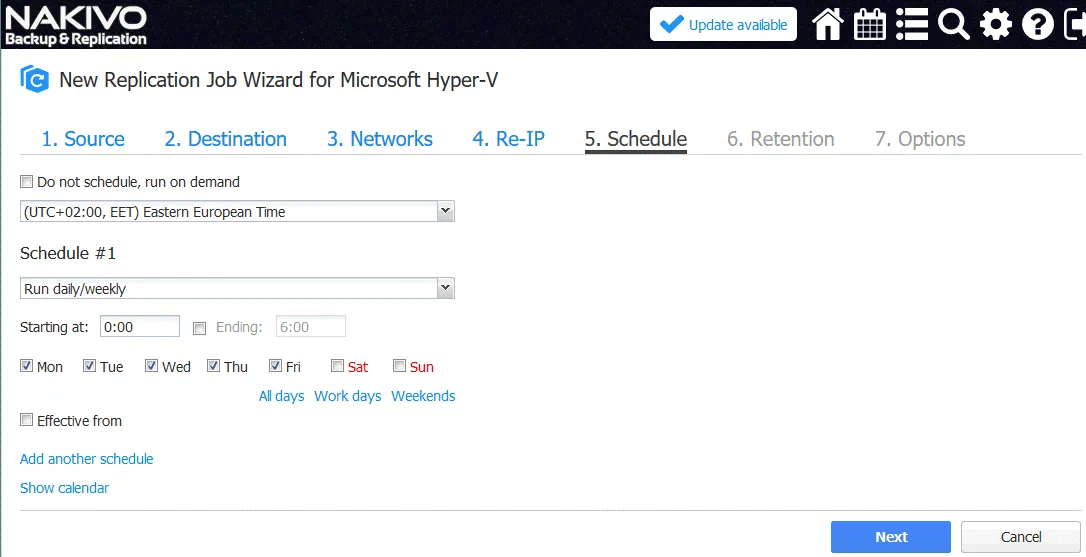Viewport: 1086px width, 557px height.
Task: Click the Update available button
Action: tap(723, 25)
